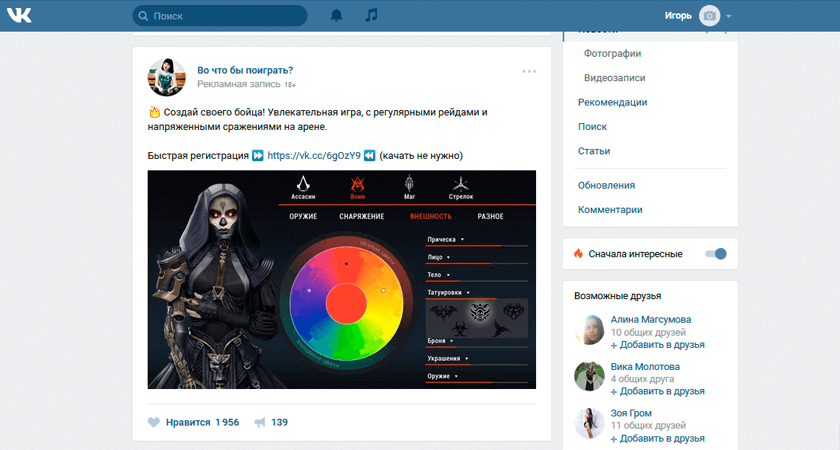840x450 pixels.
Task: Open the VK logo home page
Action: tap(19, 16)
